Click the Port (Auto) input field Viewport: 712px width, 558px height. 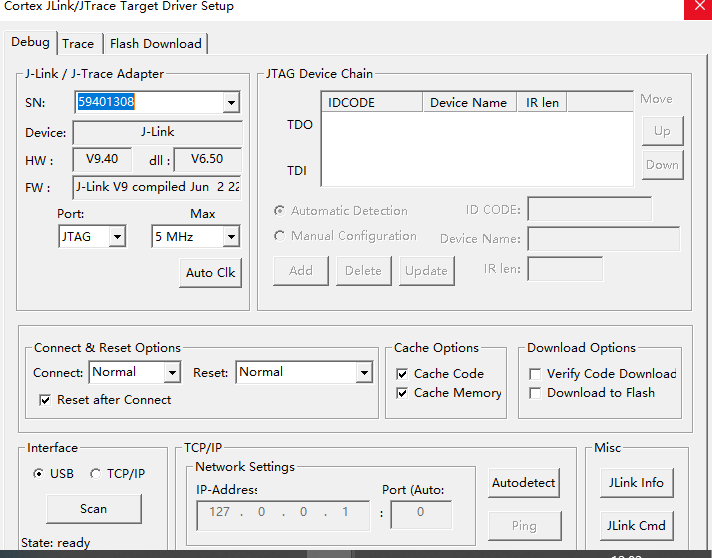coord(421,515)
